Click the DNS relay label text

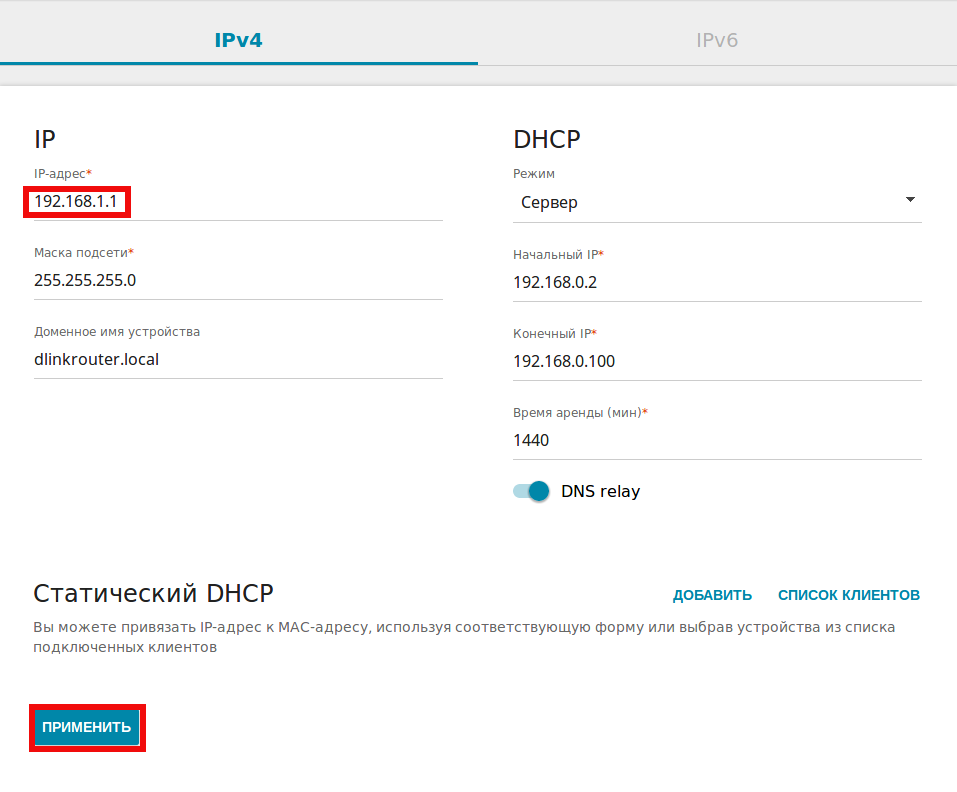tap(600, 491)
